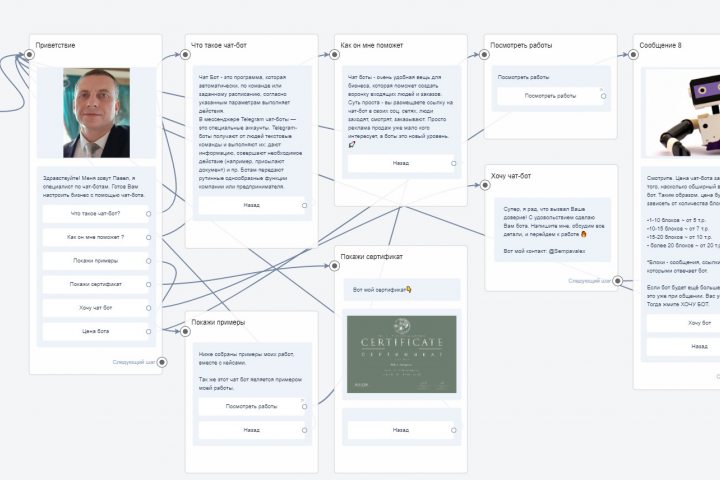Viewport: 720px width, 480px height.
Task: Click input connector of Как он мне поможет block
Action: 335,55
